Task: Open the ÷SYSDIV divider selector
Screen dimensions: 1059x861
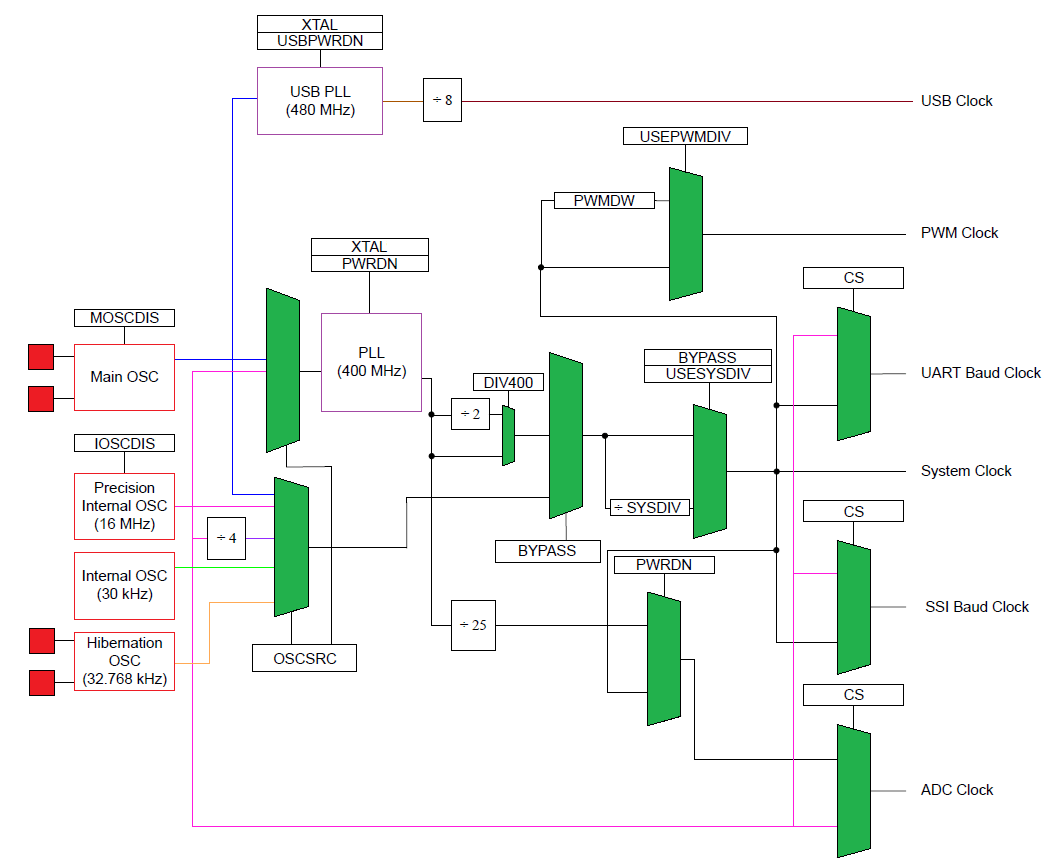Action: pos(650,506)
